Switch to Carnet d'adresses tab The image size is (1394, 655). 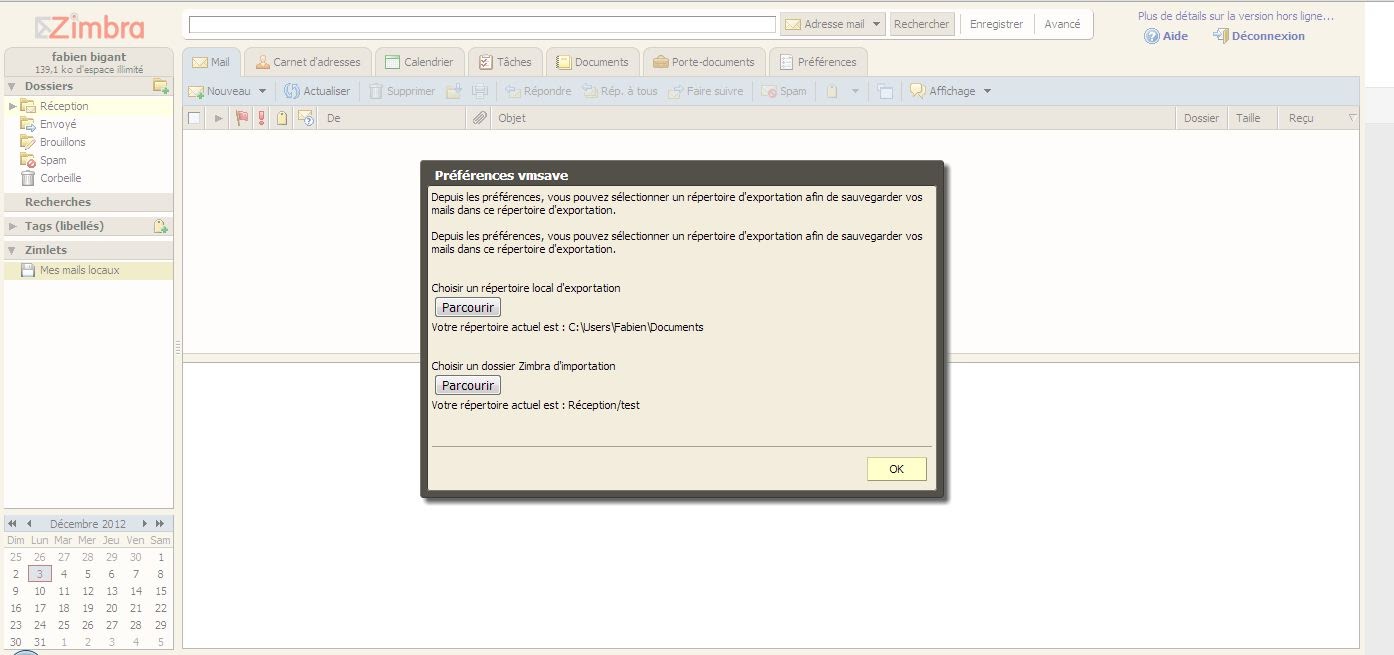(x=308, y=62)
